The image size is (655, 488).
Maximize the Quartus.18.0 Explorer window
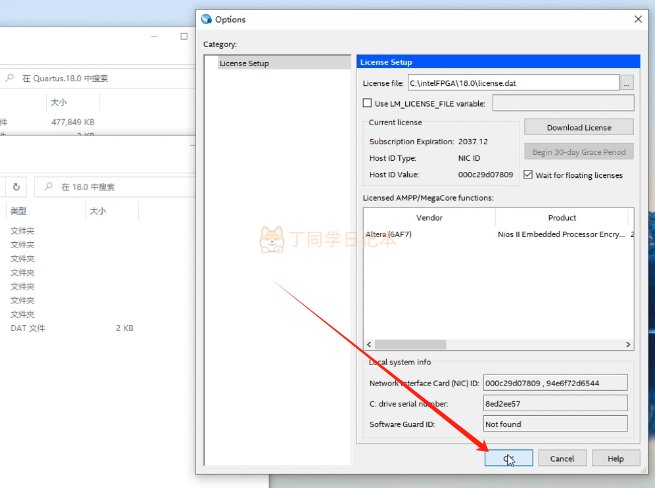coord(184,36)
